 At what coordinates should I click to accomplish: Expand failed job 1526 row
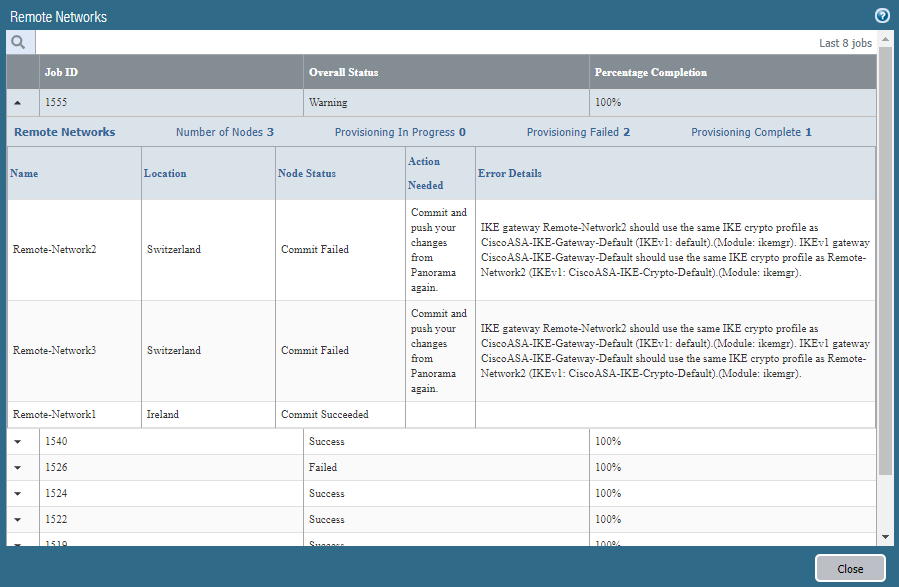pyautogui.click(x=18, y=468)
